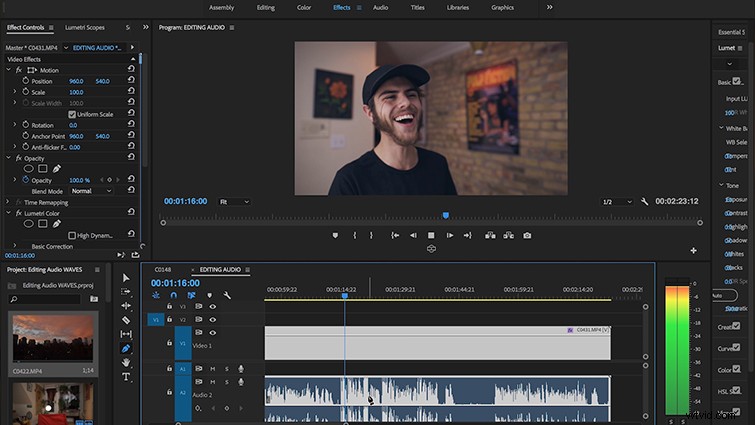Collapse the Motion effect section
Image resolution: width=755 pixels, height=425 pixels.
[9, 70]
